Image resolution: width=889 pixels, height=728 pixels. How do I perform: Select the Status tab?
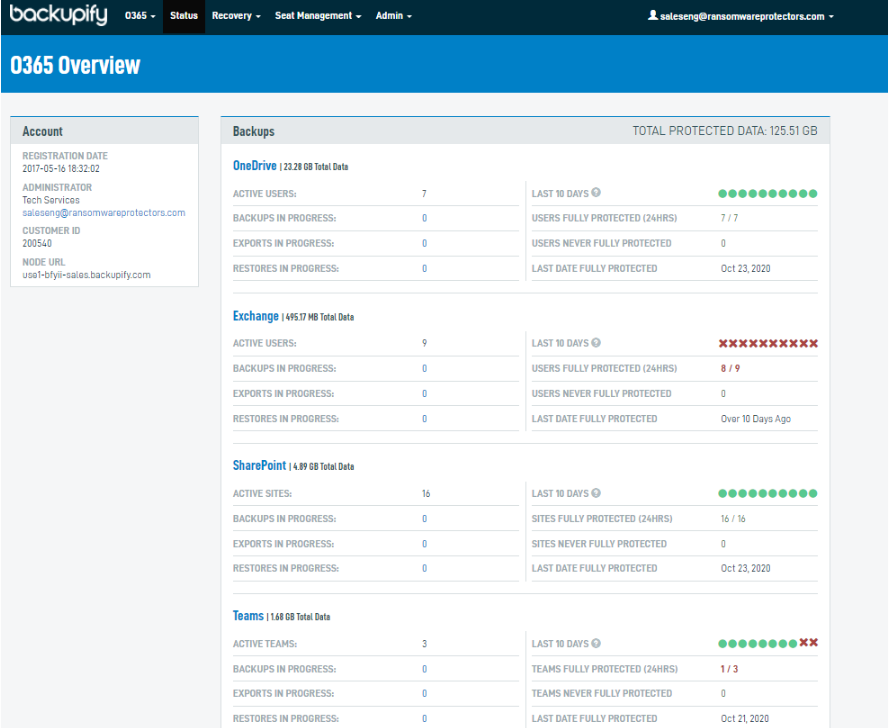coord(183,16)
